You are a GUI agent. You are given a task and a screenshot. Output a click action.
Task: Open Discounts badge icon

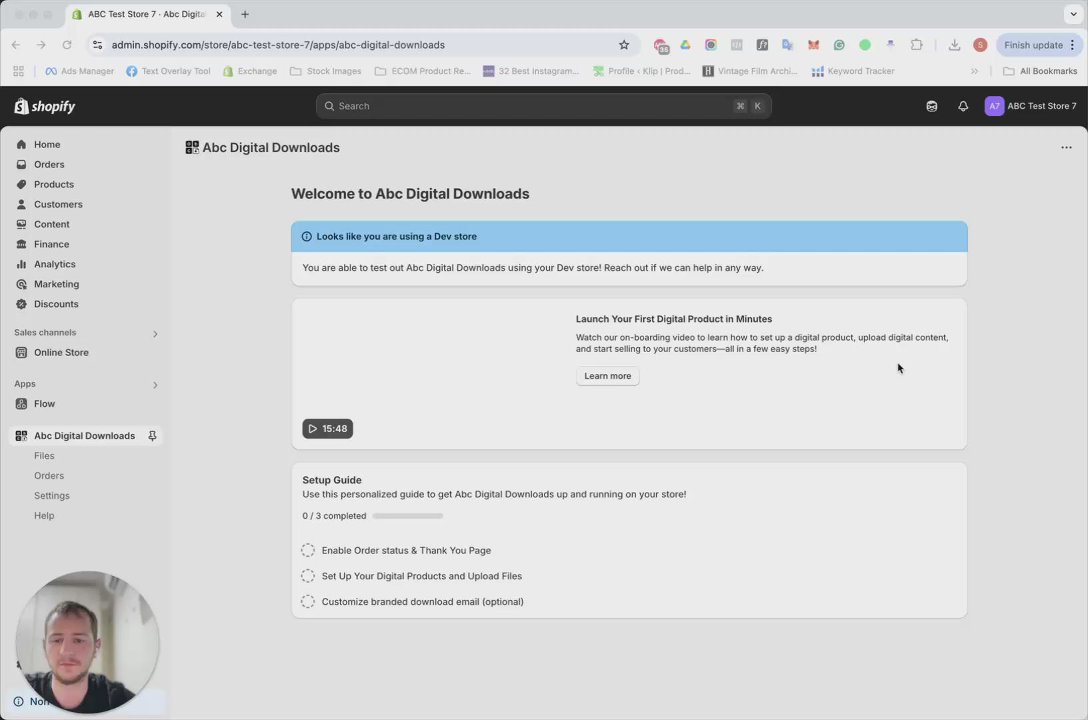tap(22, 304)
